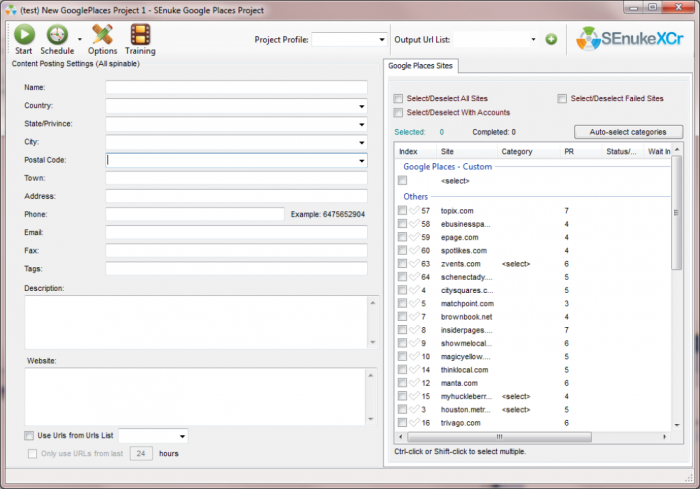Check the topix.com site checkbox
The width and height of the screenshot is (700, 489).
(x=402, y=210)
